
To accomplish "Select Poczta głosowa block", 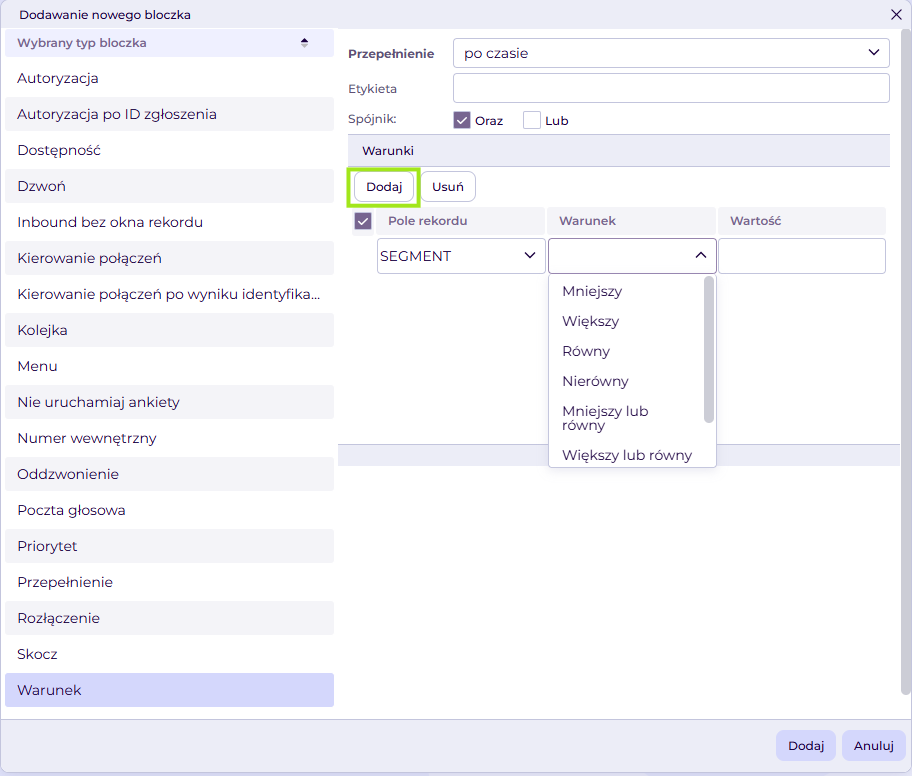I will [x=169, y=510].
